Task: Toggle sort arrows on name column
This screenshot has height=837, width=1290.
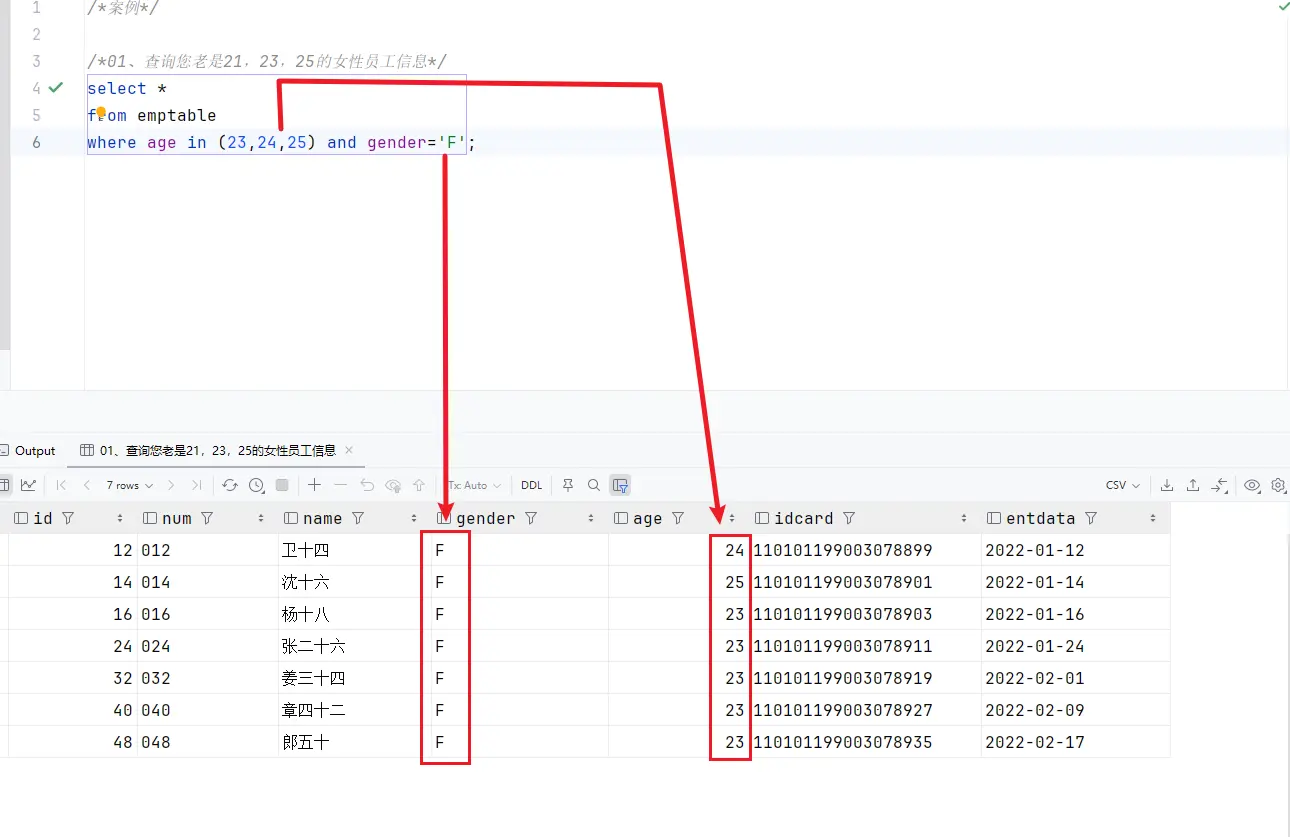Action: pyautogui.click(x=414, y=518)
